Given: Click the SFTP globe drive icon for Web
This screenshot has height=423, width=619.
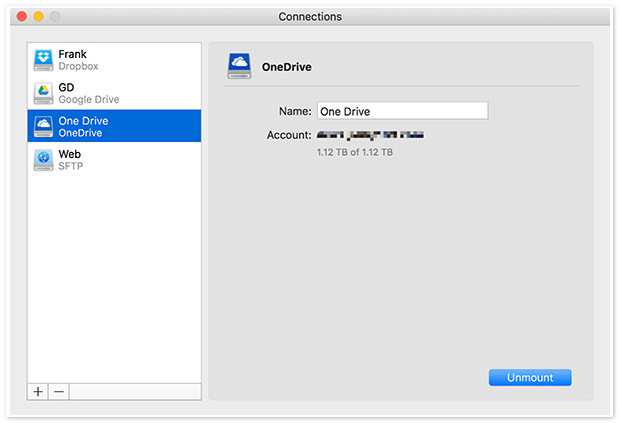Looking at the screenshot, I should pos(43,160).
